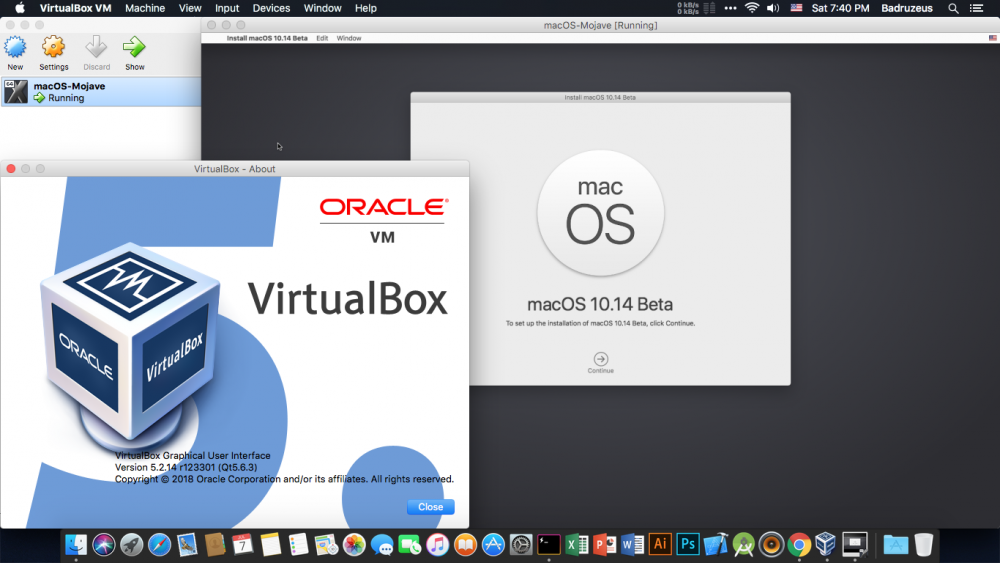Open iBooks in the Dock
The height and width of the screenshot is (563, 1000).
[466, 545]
